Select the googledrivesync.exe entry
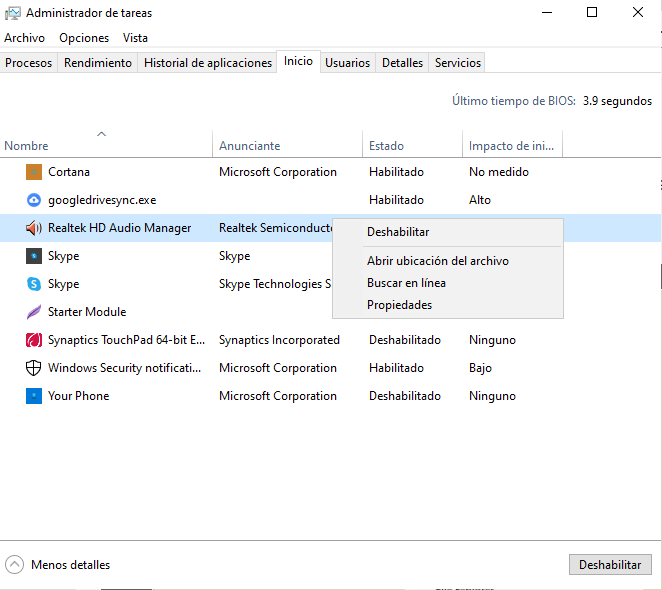 click(102, 200)
